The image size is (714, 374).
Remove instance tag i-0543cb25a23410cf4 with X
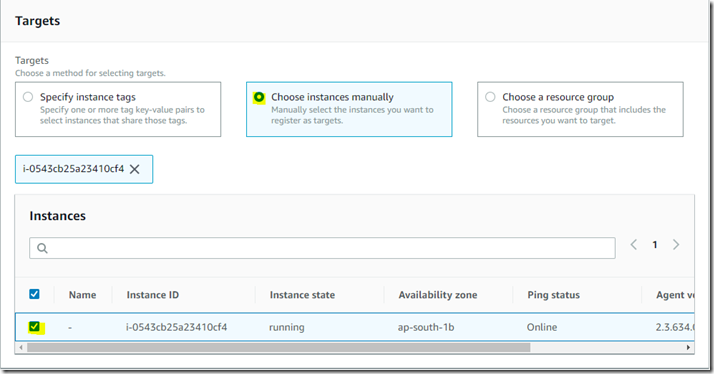[x=134, y=169]
